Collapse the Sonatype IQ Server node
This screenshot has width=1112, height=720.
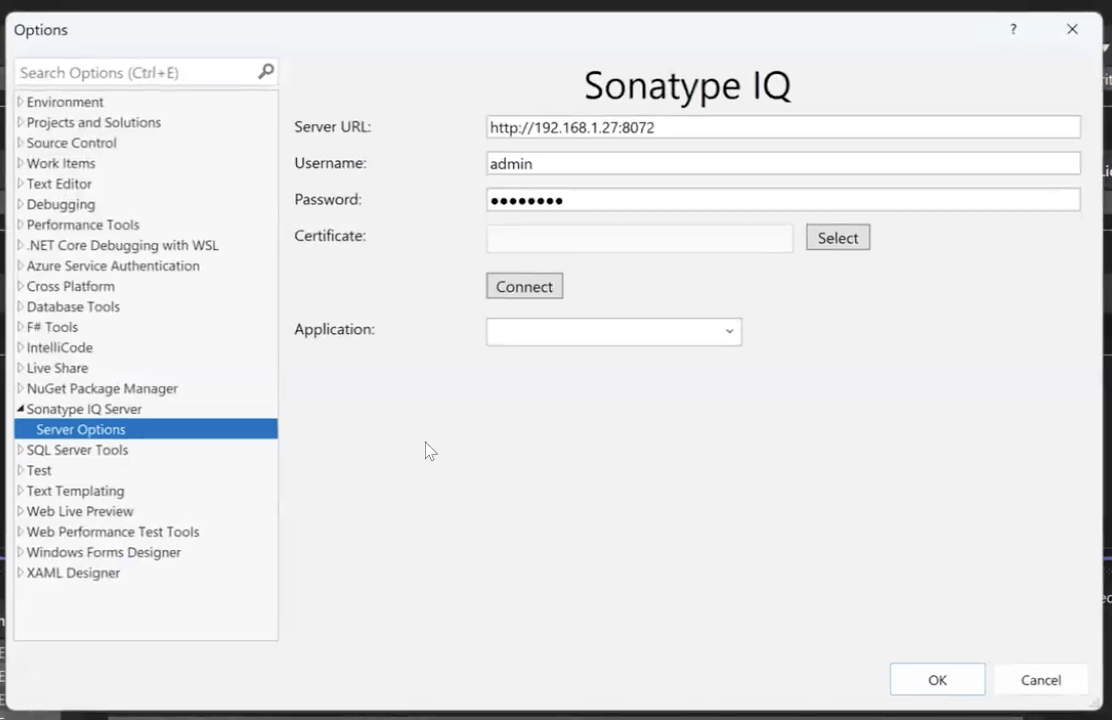point(20,409)
